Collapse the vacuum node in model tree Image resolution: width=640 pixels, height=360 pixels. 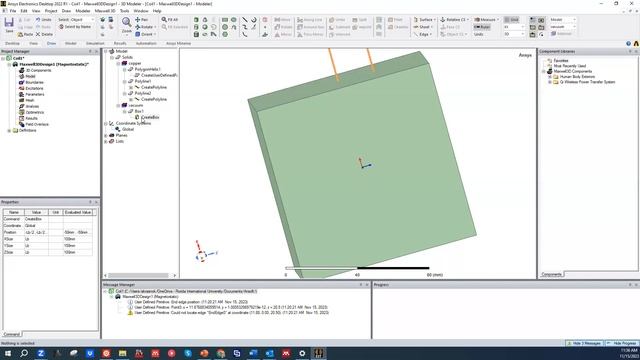coord(118,106)
